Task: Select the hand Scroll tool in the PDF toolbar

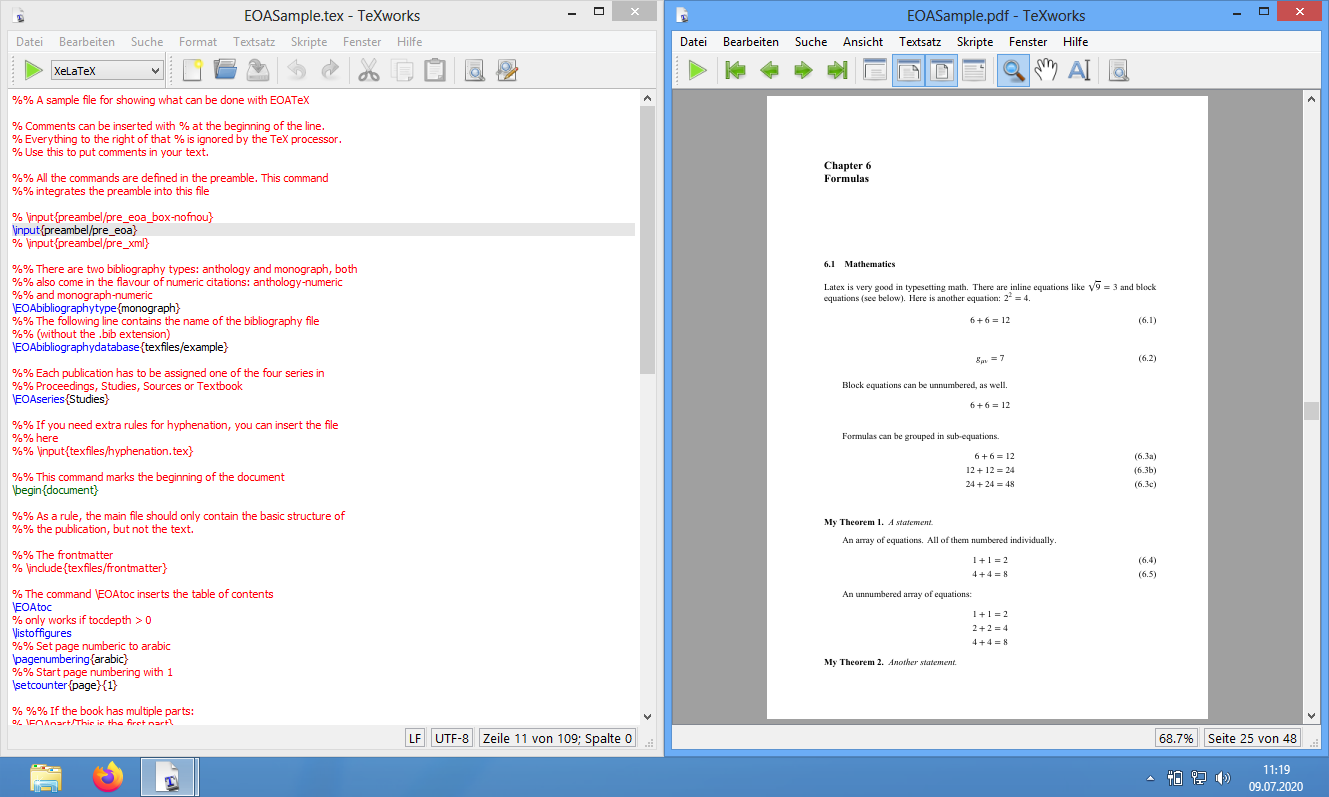Action: tap(1046, 70)
